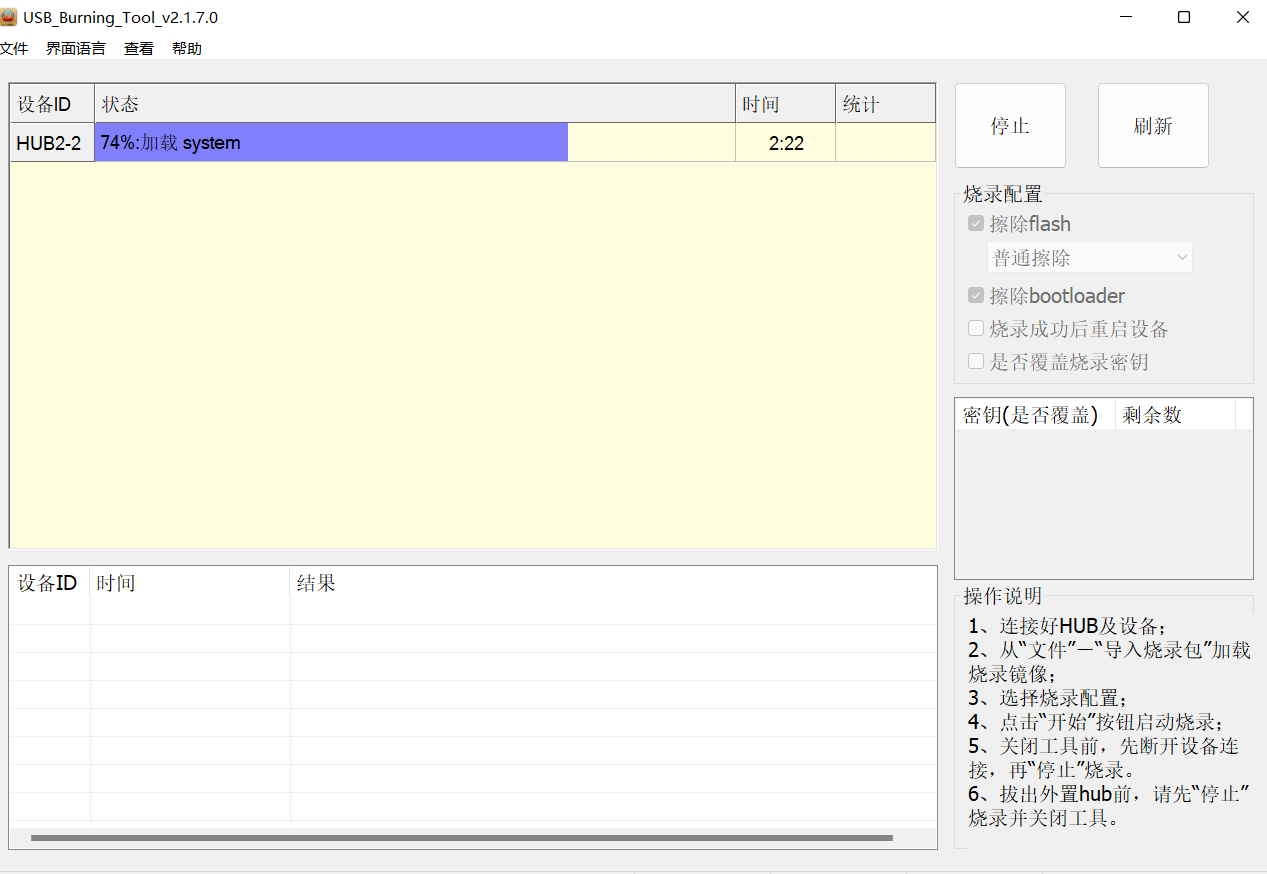The height and width of the screenshot is (874, 1267).
Task: Toggle the 擦除flash checkbox
Action: 976,223
